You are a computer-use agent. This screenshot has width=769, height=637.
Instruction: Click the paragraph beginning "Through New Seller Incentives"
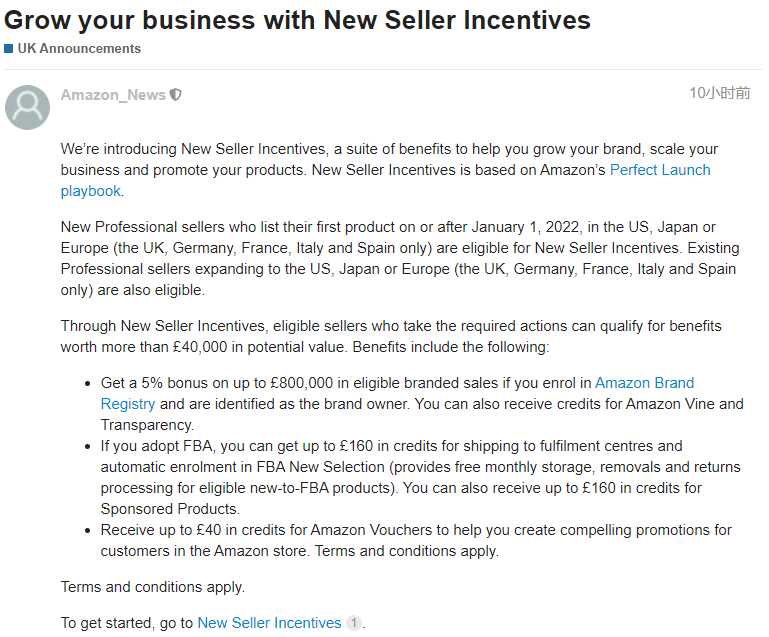point(390,337)
